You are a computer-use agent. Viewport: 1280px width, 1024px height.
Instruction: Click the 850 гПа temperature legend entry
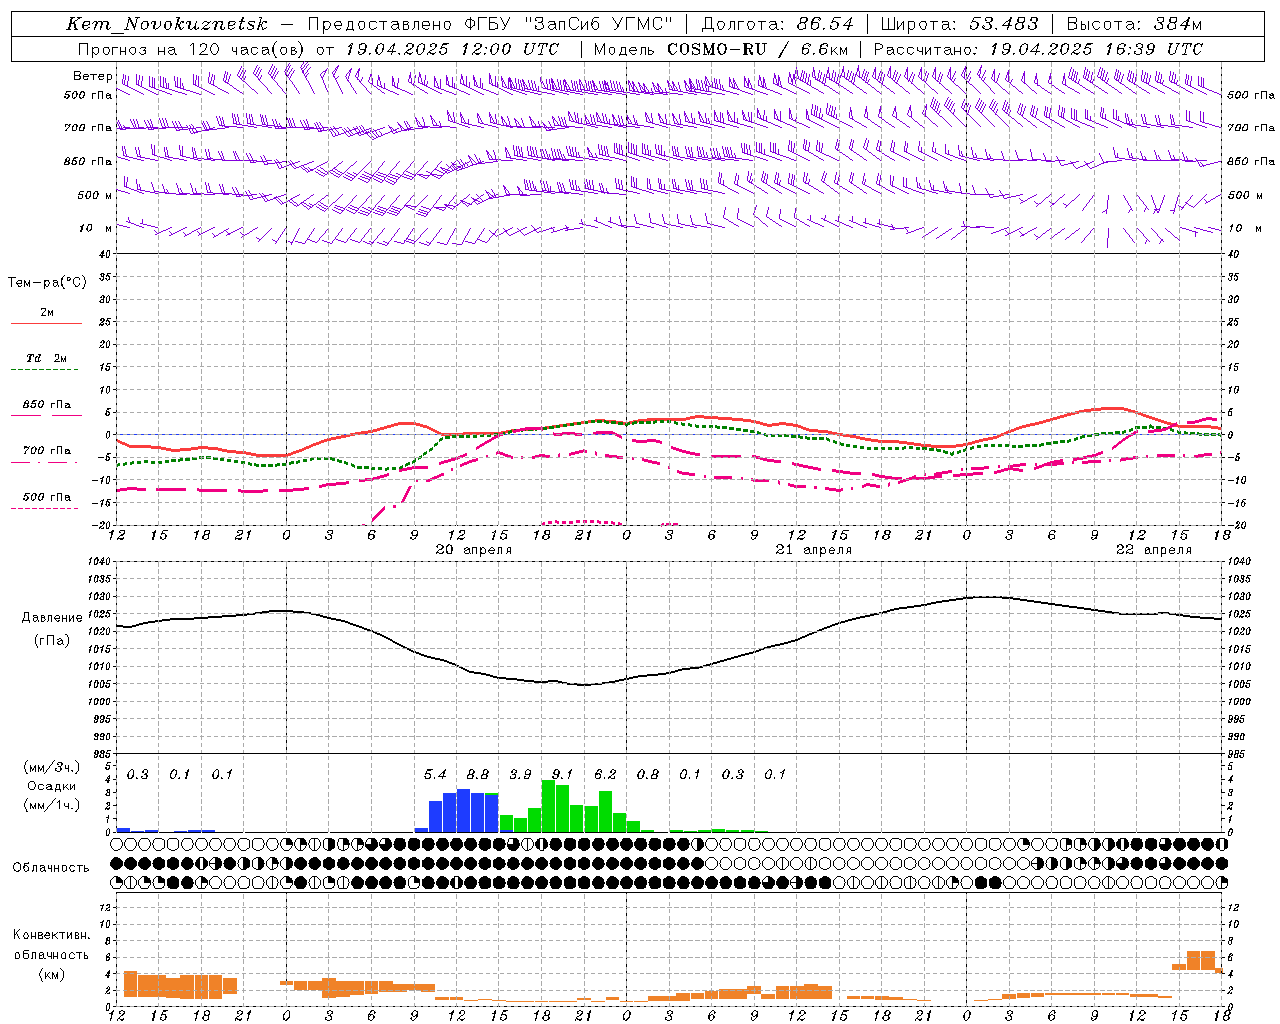click(47, 405)
